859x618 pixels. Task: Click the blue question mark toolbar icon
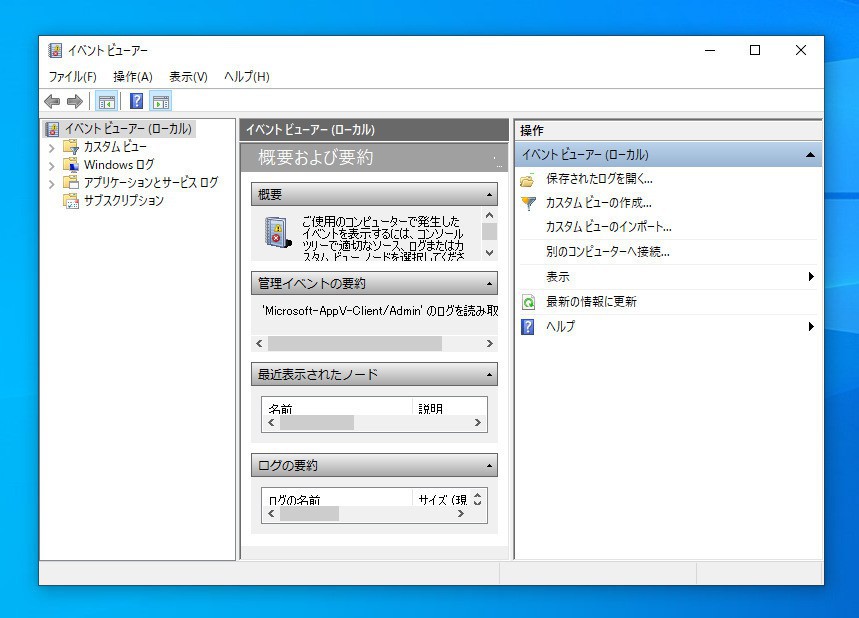(x=137, y=101)
